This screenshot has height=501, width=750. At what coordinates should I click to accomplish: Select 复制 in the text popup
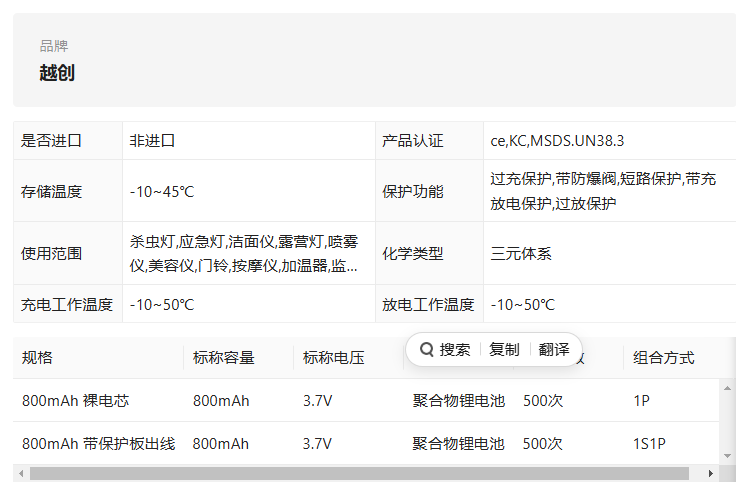click(504, 349)
